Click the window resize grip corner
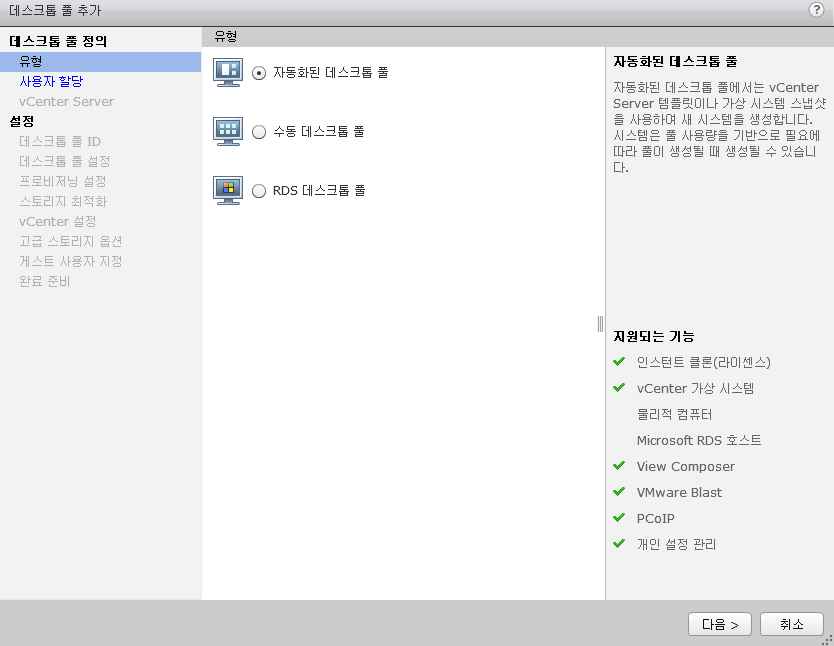834x646 pixels. click(x=828, y=640)
